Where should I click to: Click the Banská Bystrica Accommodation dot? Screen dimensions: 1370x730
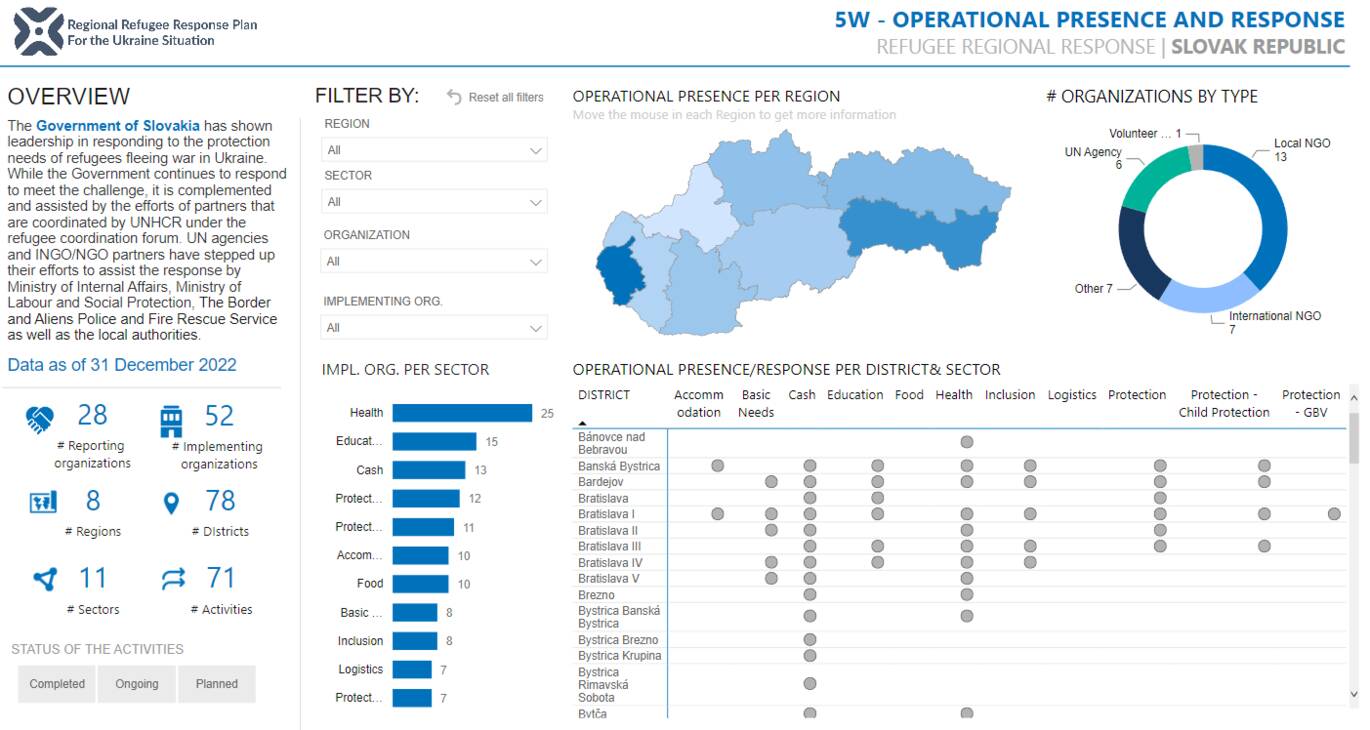pyautogui.click(x=717, y=466)
